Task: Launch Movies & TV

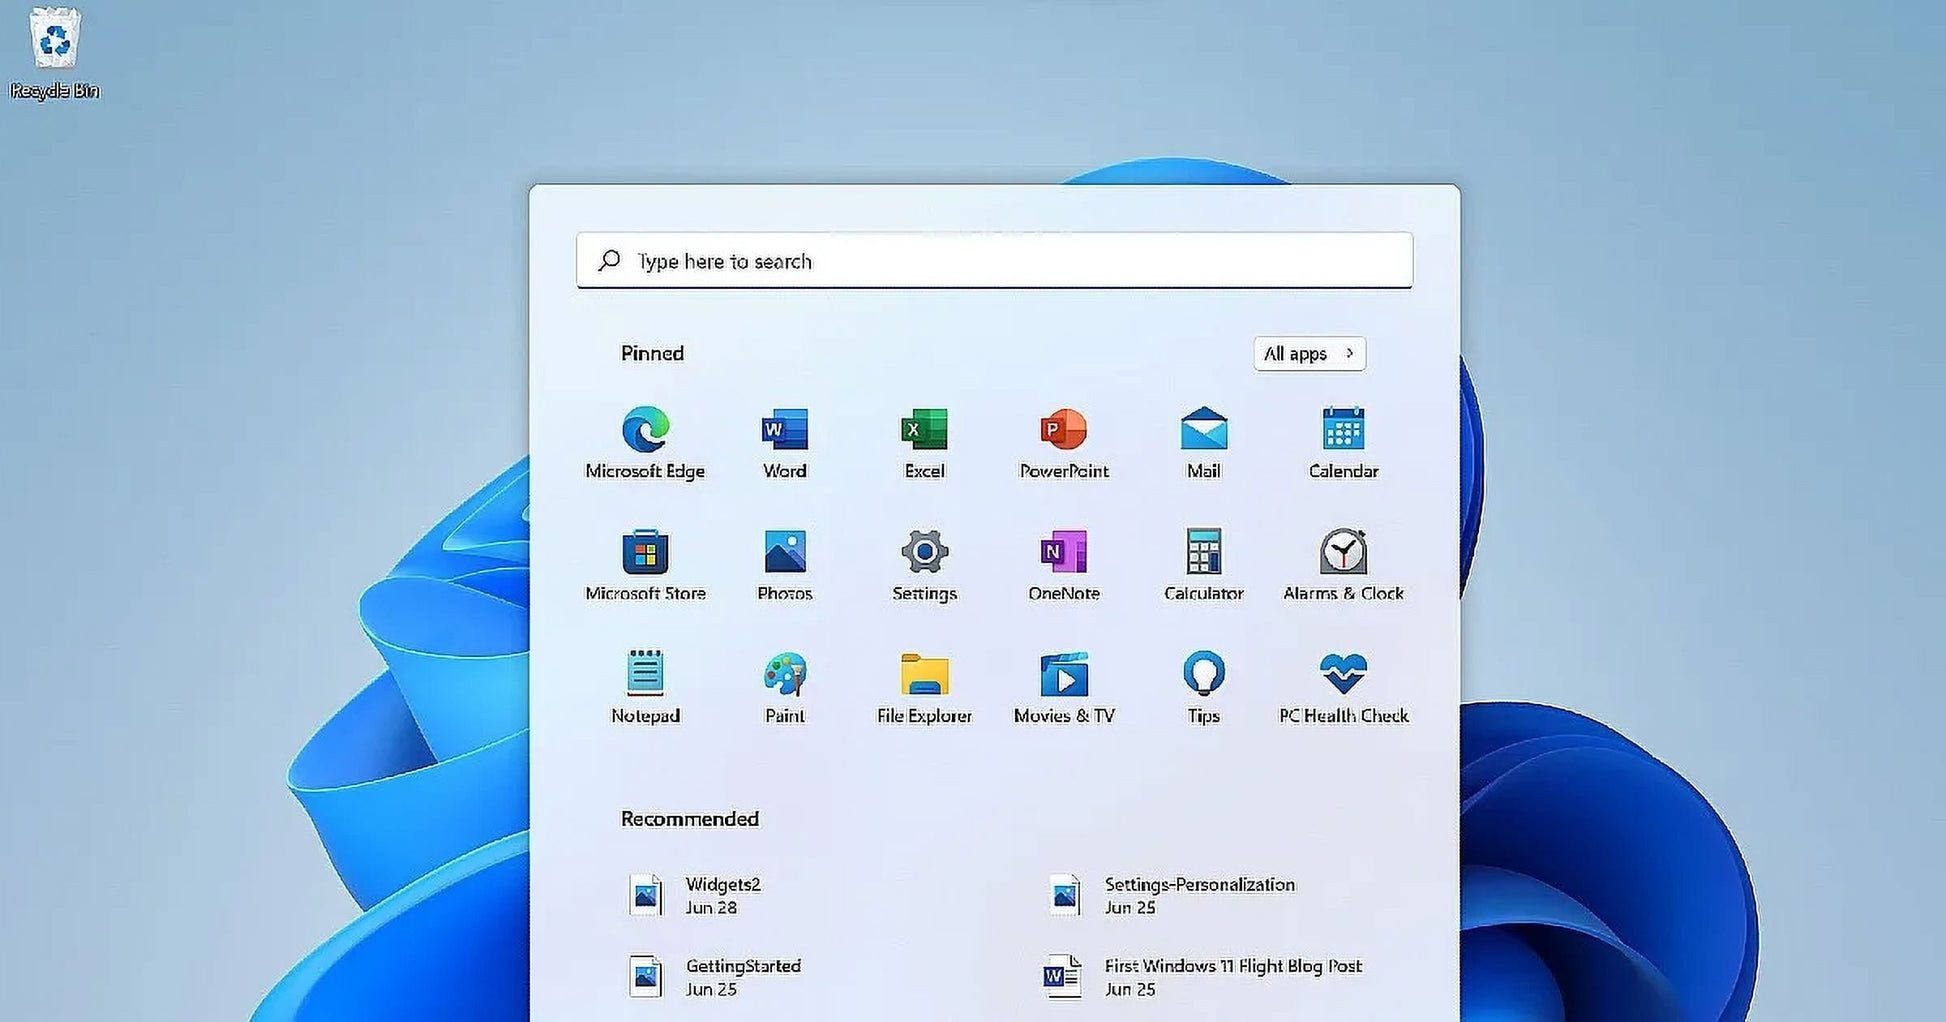Action: click(x=1064, y=687)
